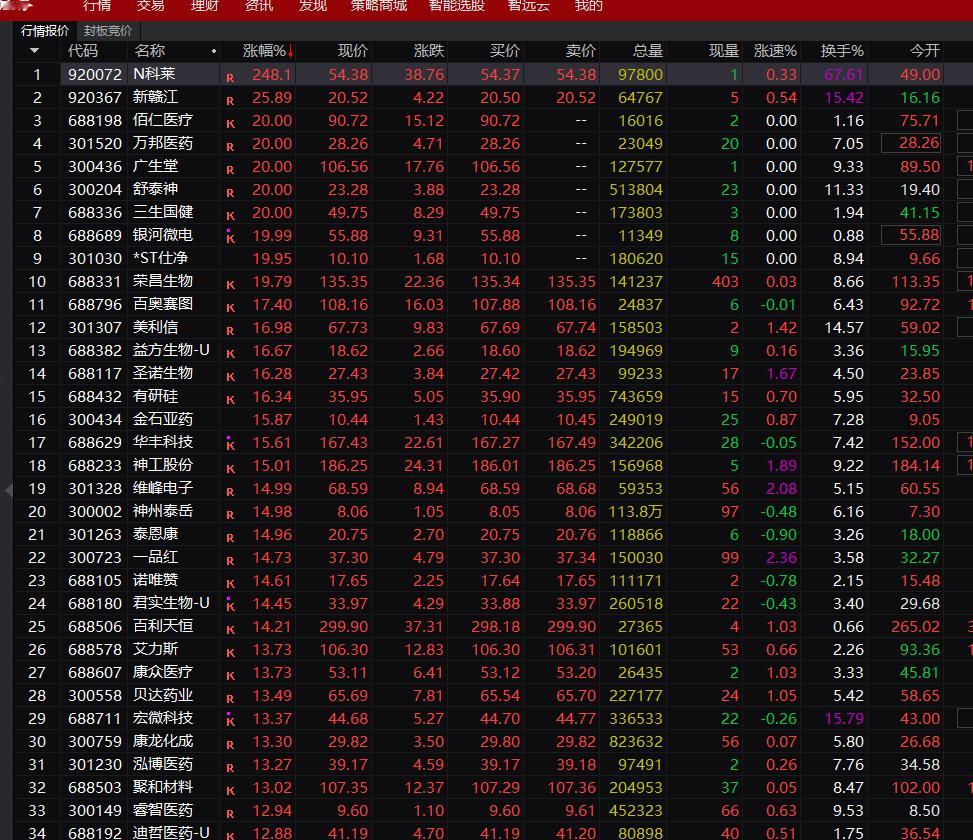Sort by the 涨幅% column header

(x=267, y=51)
